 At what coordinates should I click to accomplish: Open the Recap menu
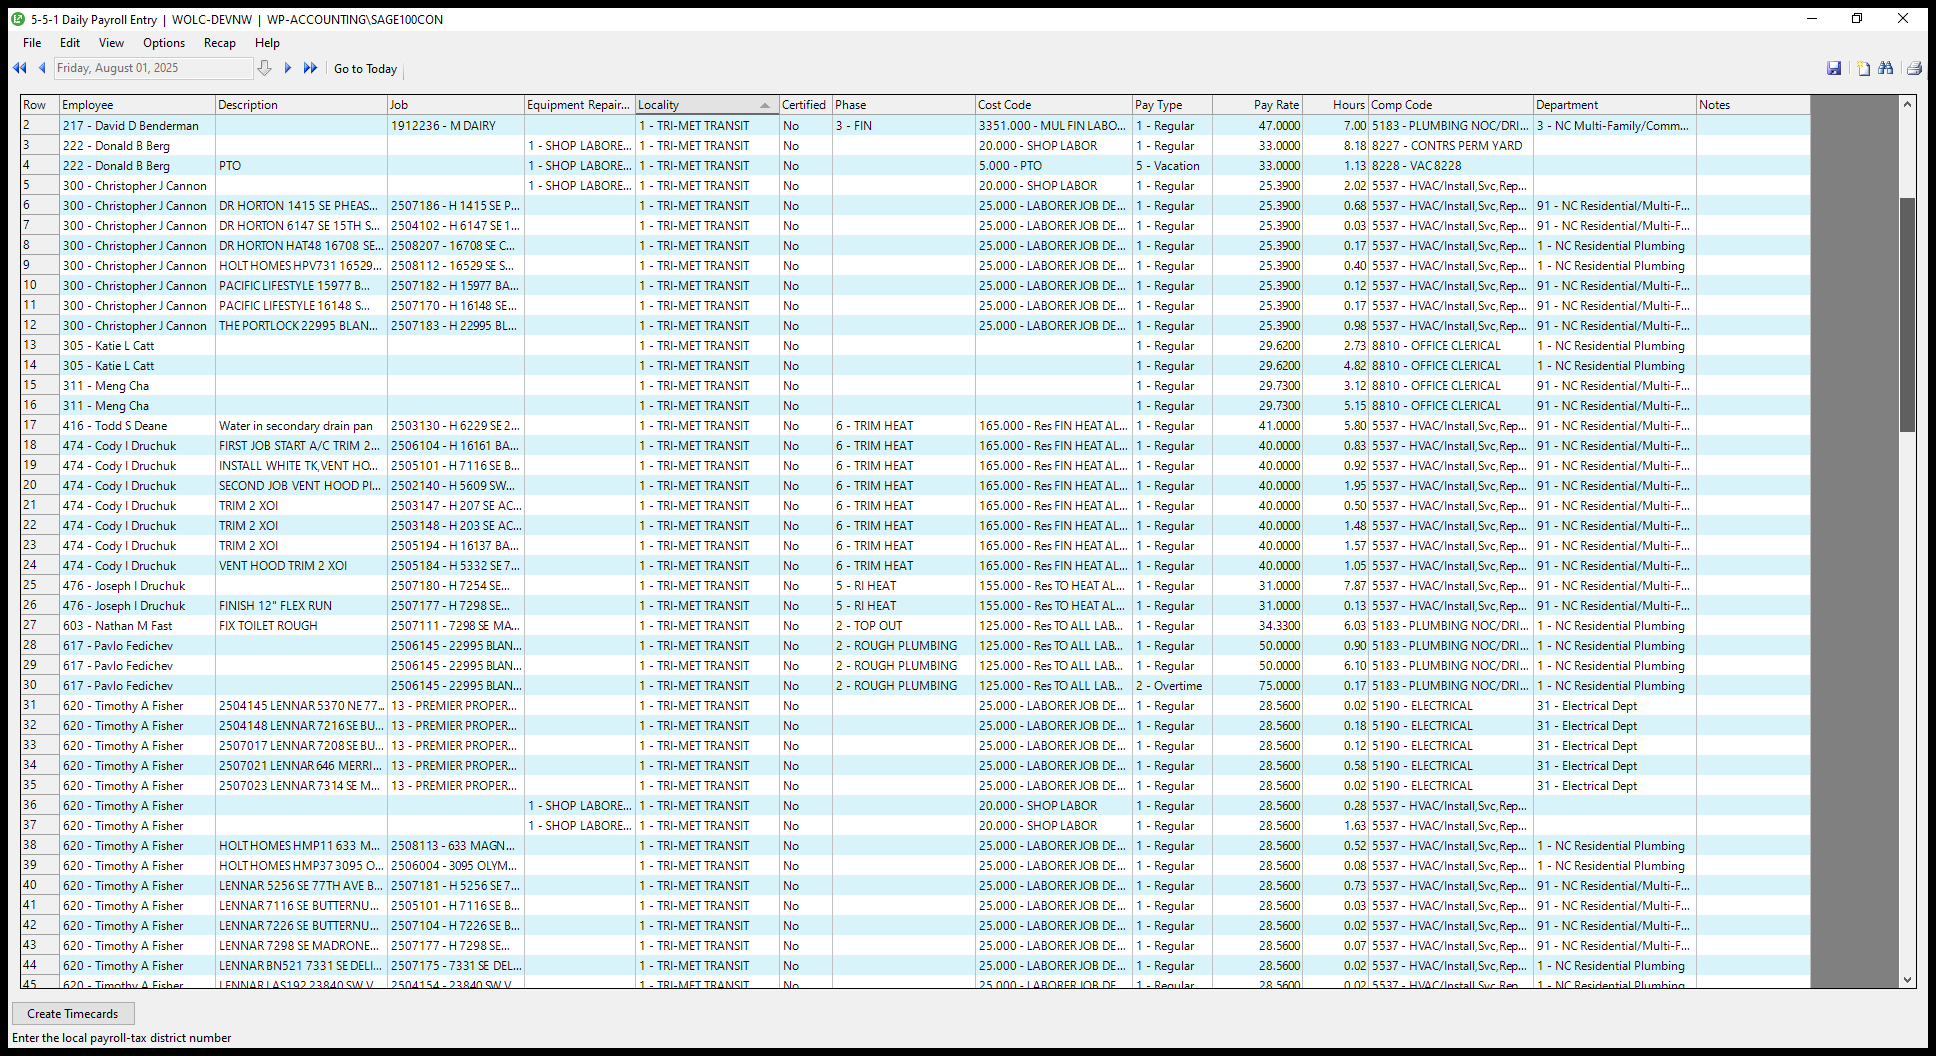pos(219,43)
